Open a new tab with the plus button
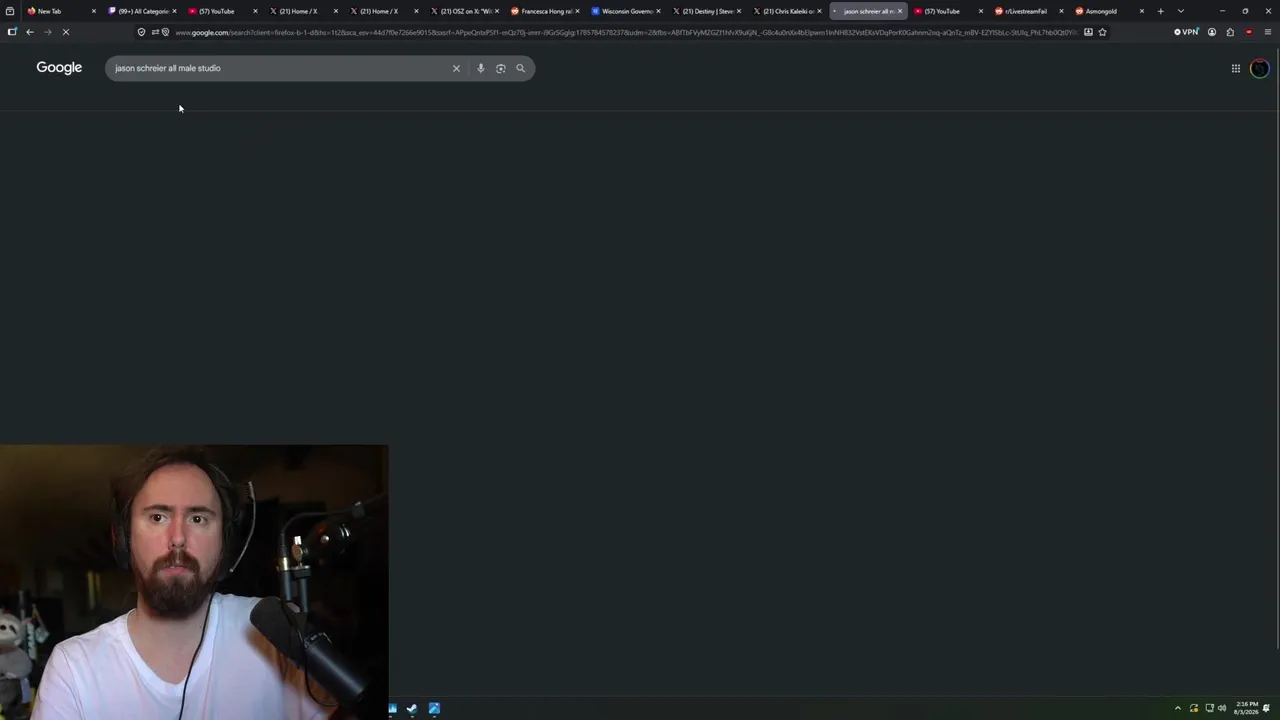This screenshot has height=720, width=1280. point(1161,11)
